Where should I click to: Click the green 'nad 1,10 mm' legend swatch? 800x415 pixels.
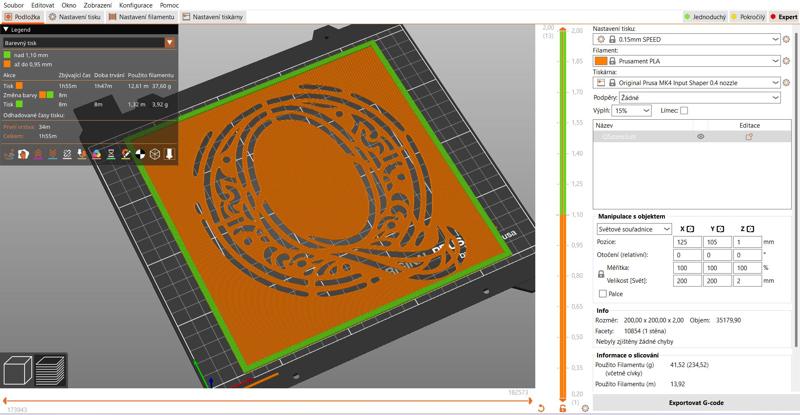coord(7,55)
